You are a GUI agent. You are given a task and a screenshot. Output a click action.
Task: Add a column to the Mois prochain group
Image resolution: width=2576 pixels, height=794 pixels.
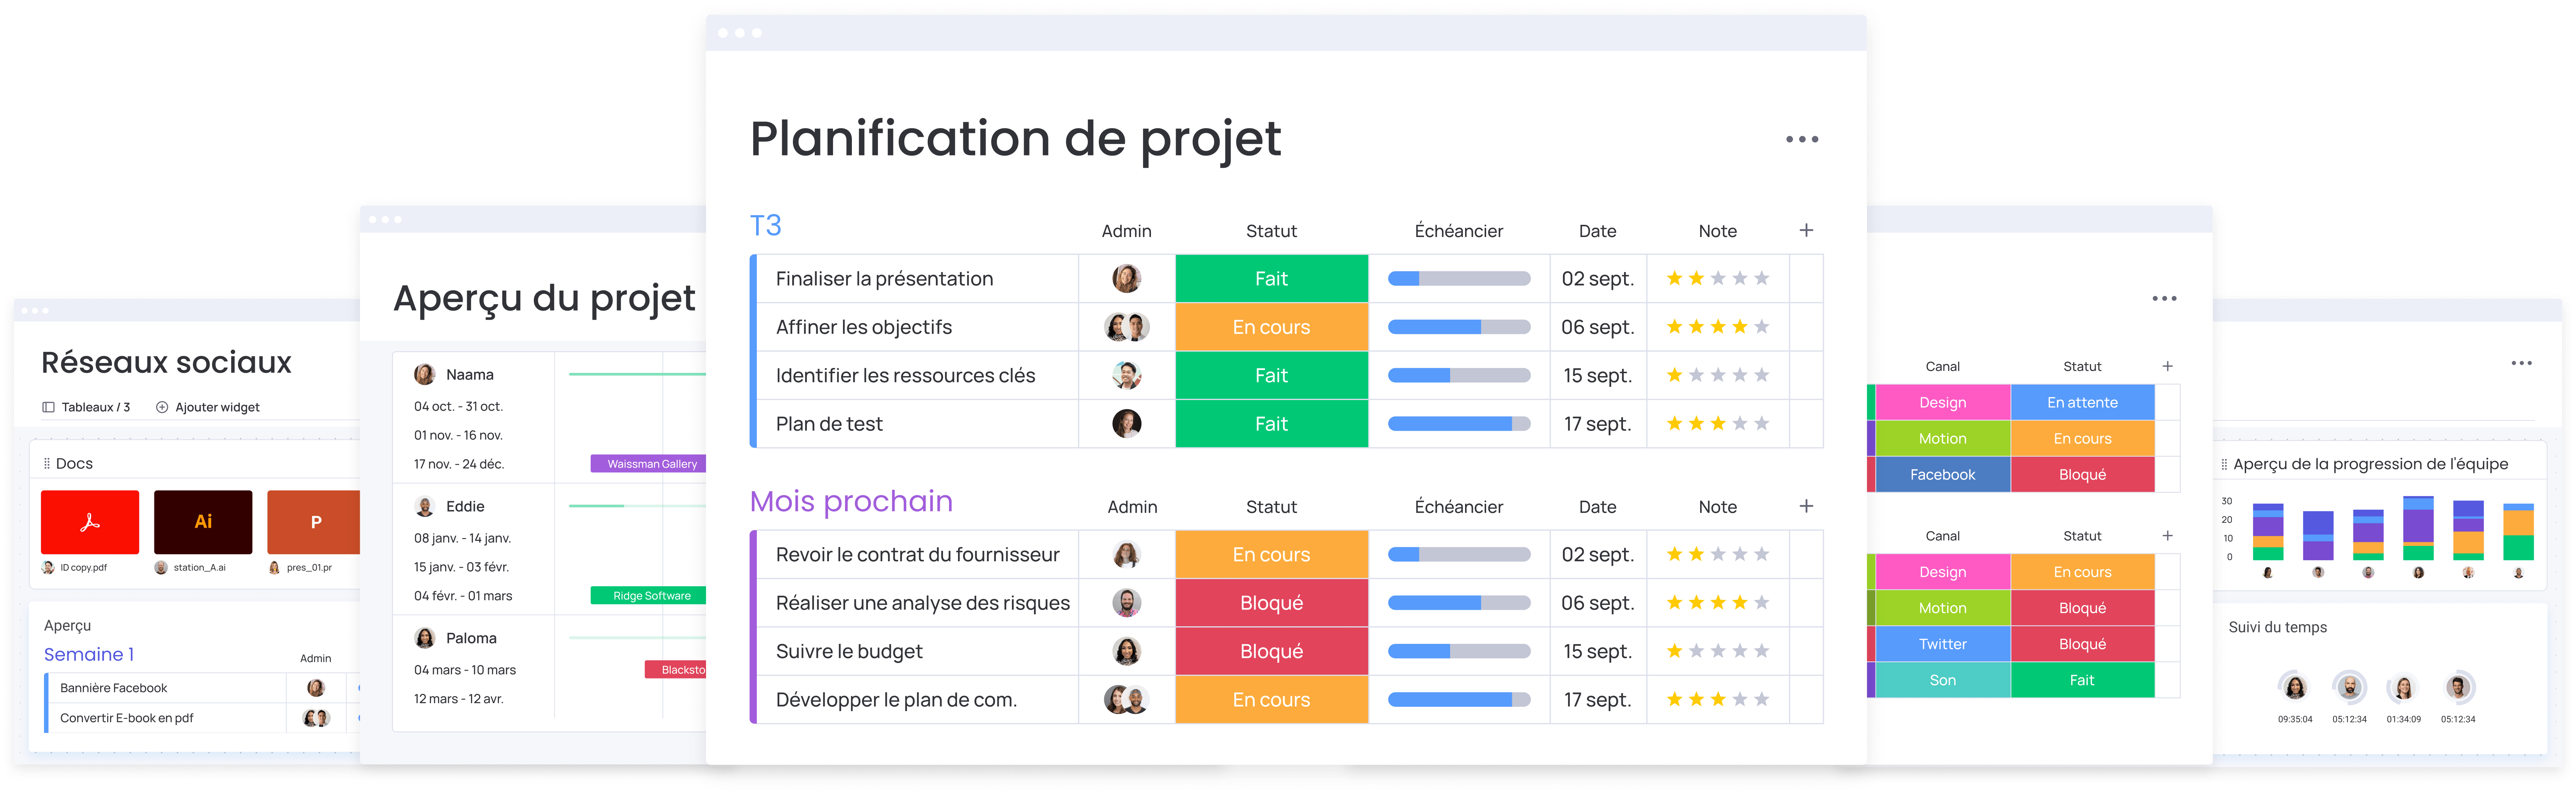coord(1806,506)
